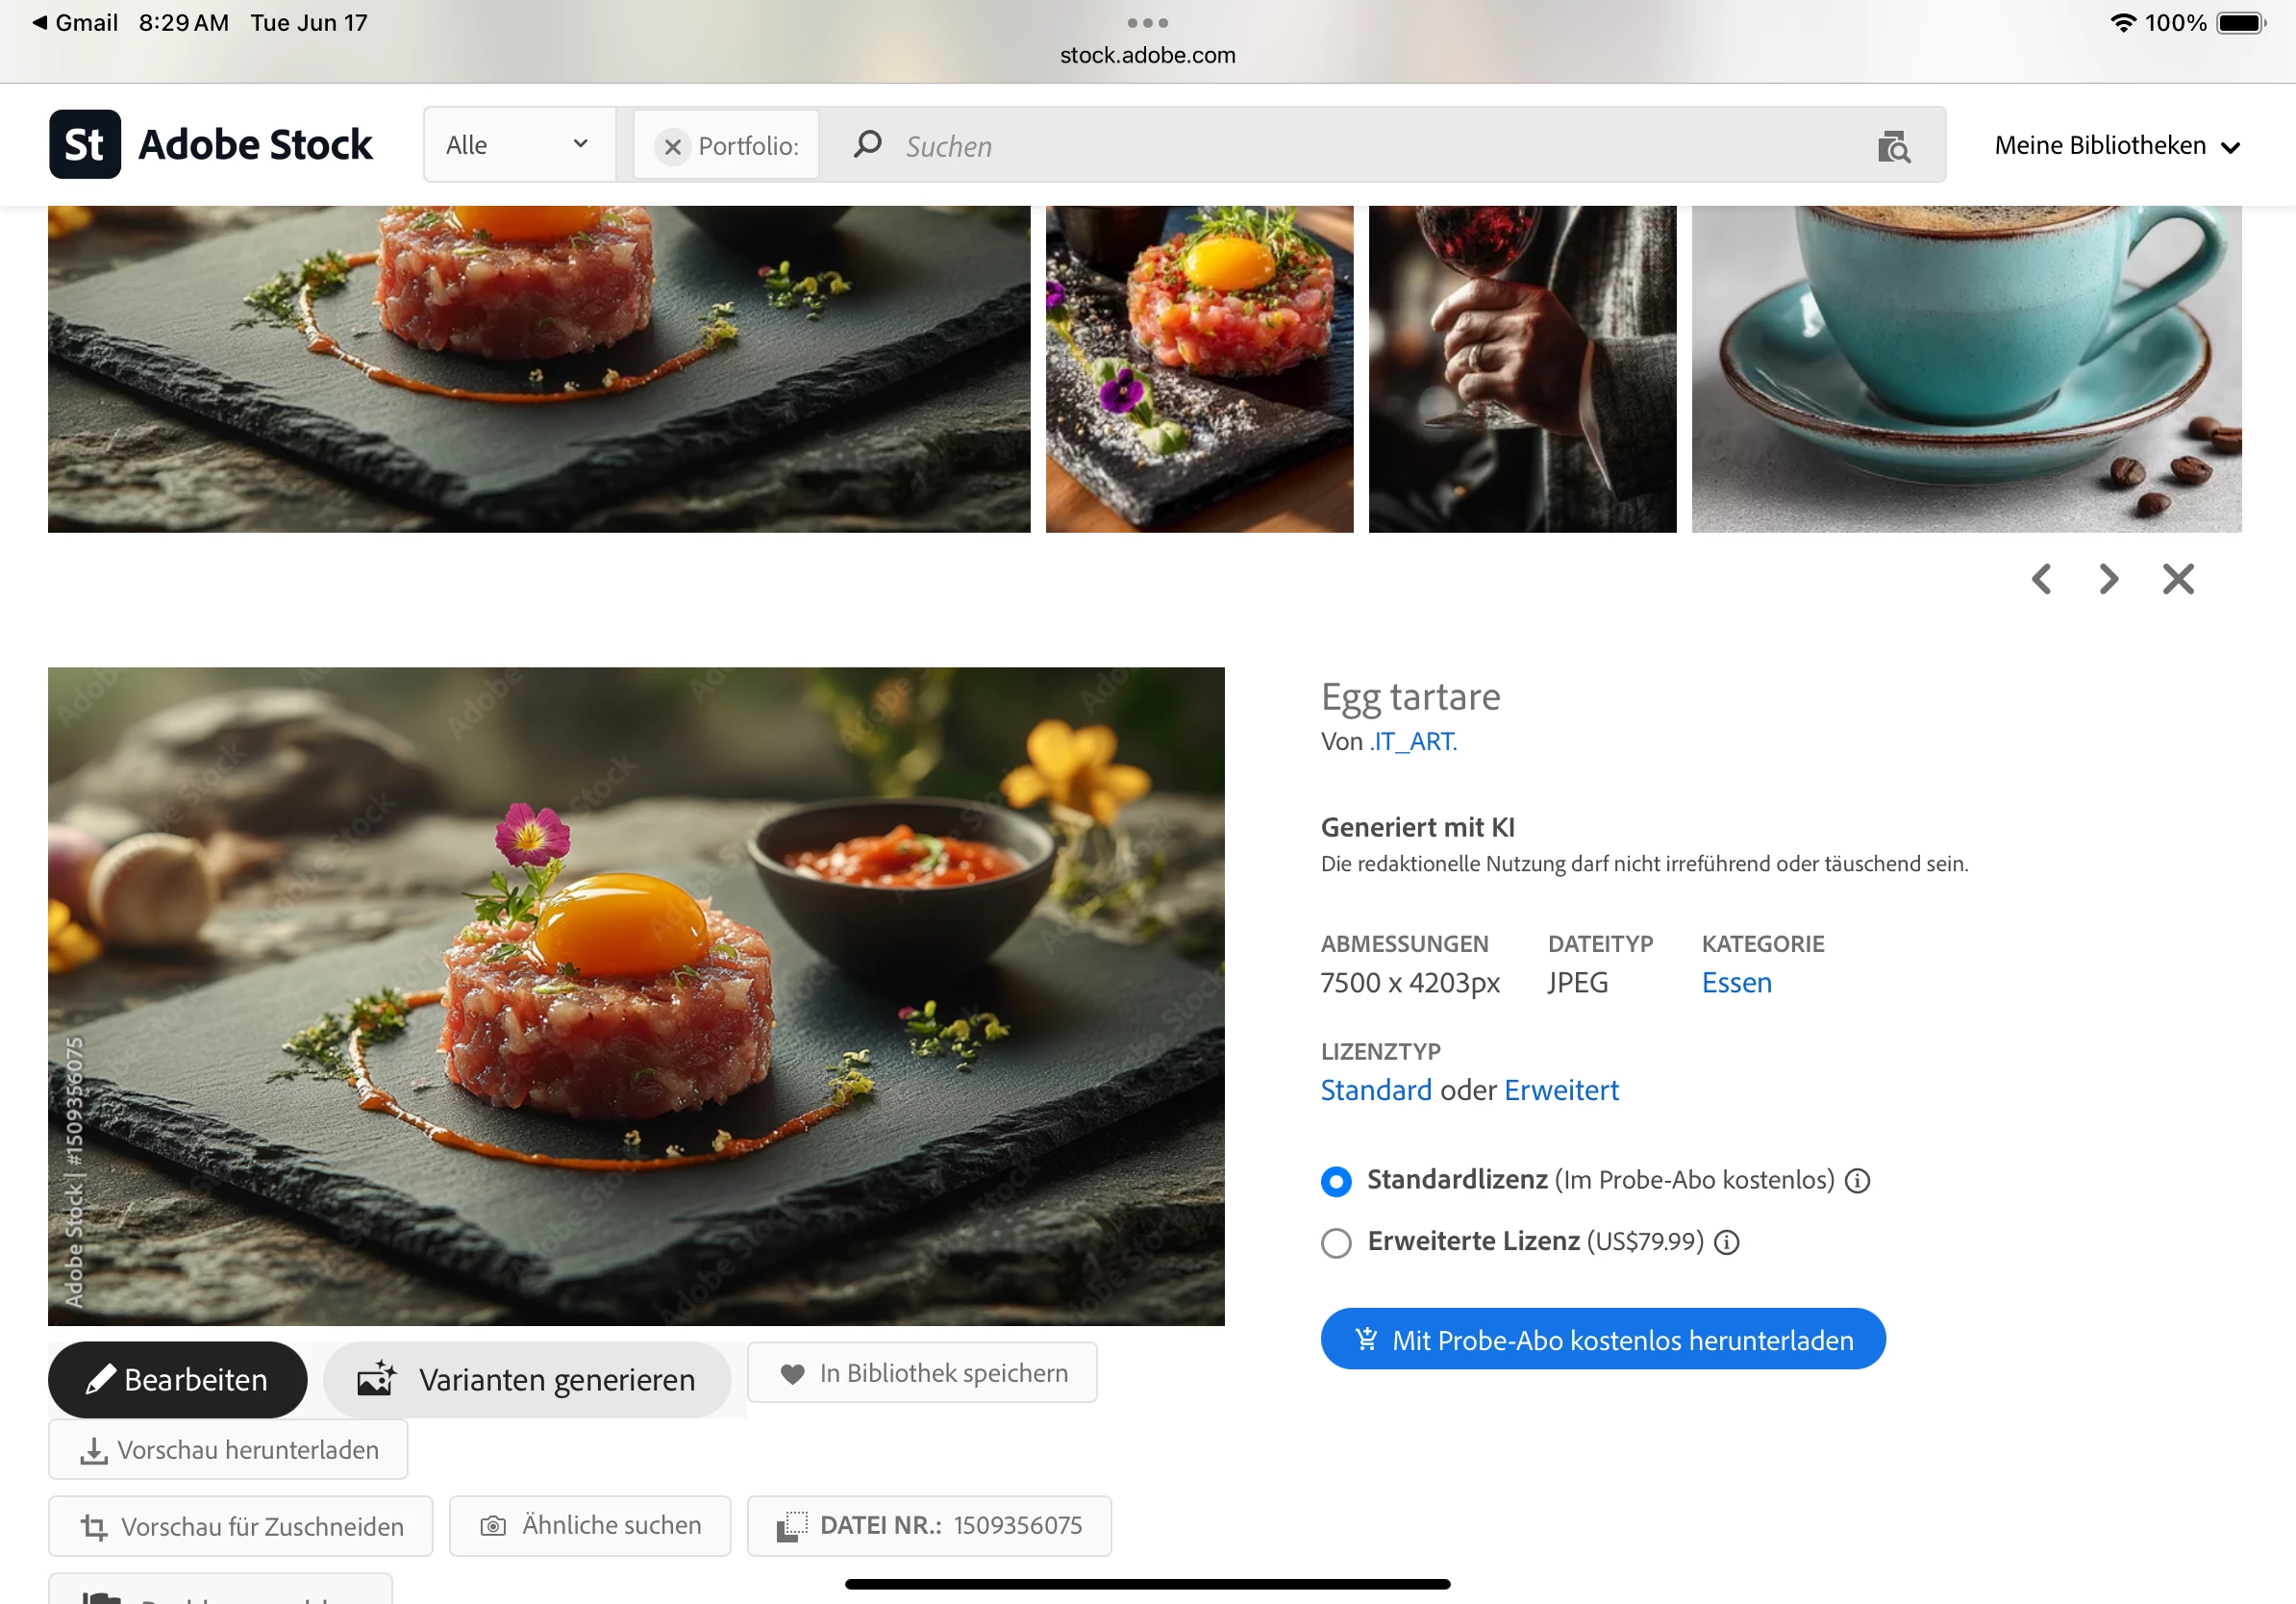Select the Erweiterte Lizenz radio button

pyautogui.click(x=1336, y=1243)
